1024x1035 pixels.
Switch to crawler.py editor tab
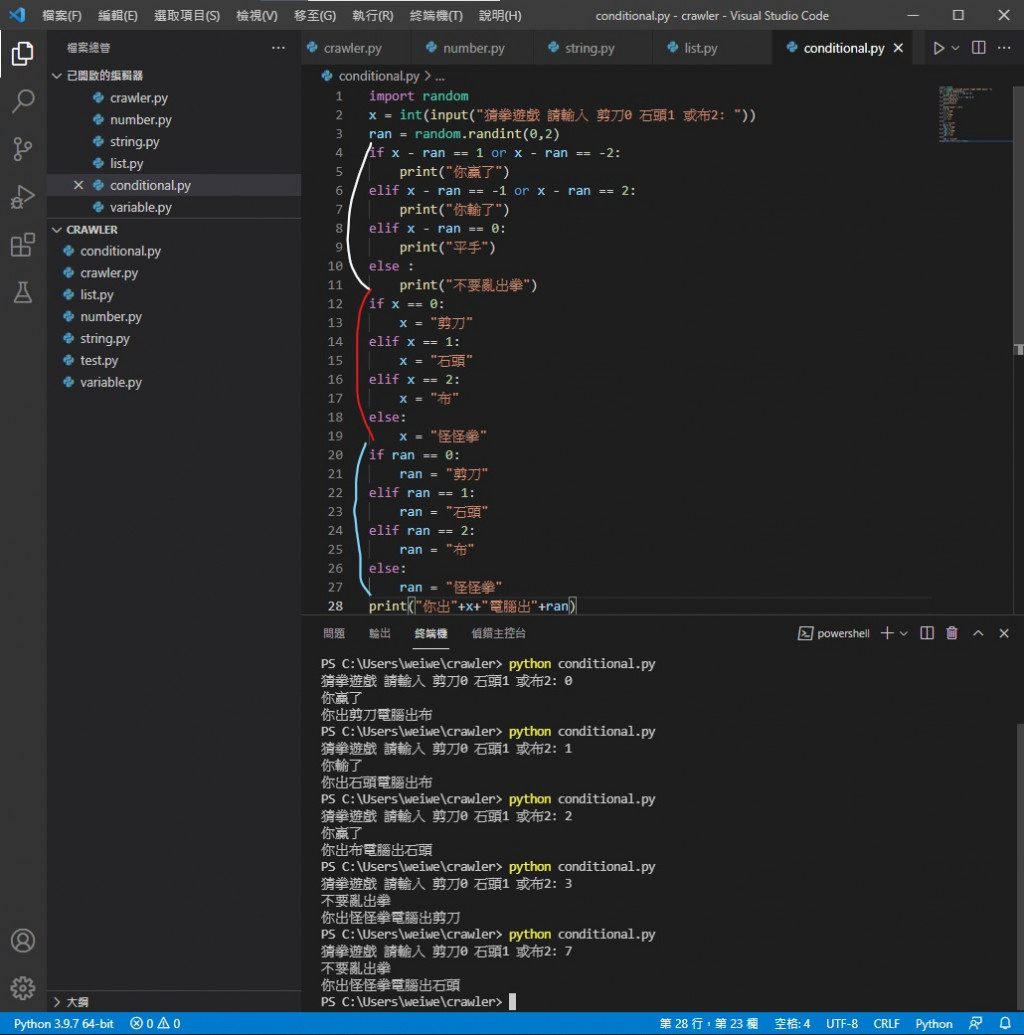[x=353, y=48]
